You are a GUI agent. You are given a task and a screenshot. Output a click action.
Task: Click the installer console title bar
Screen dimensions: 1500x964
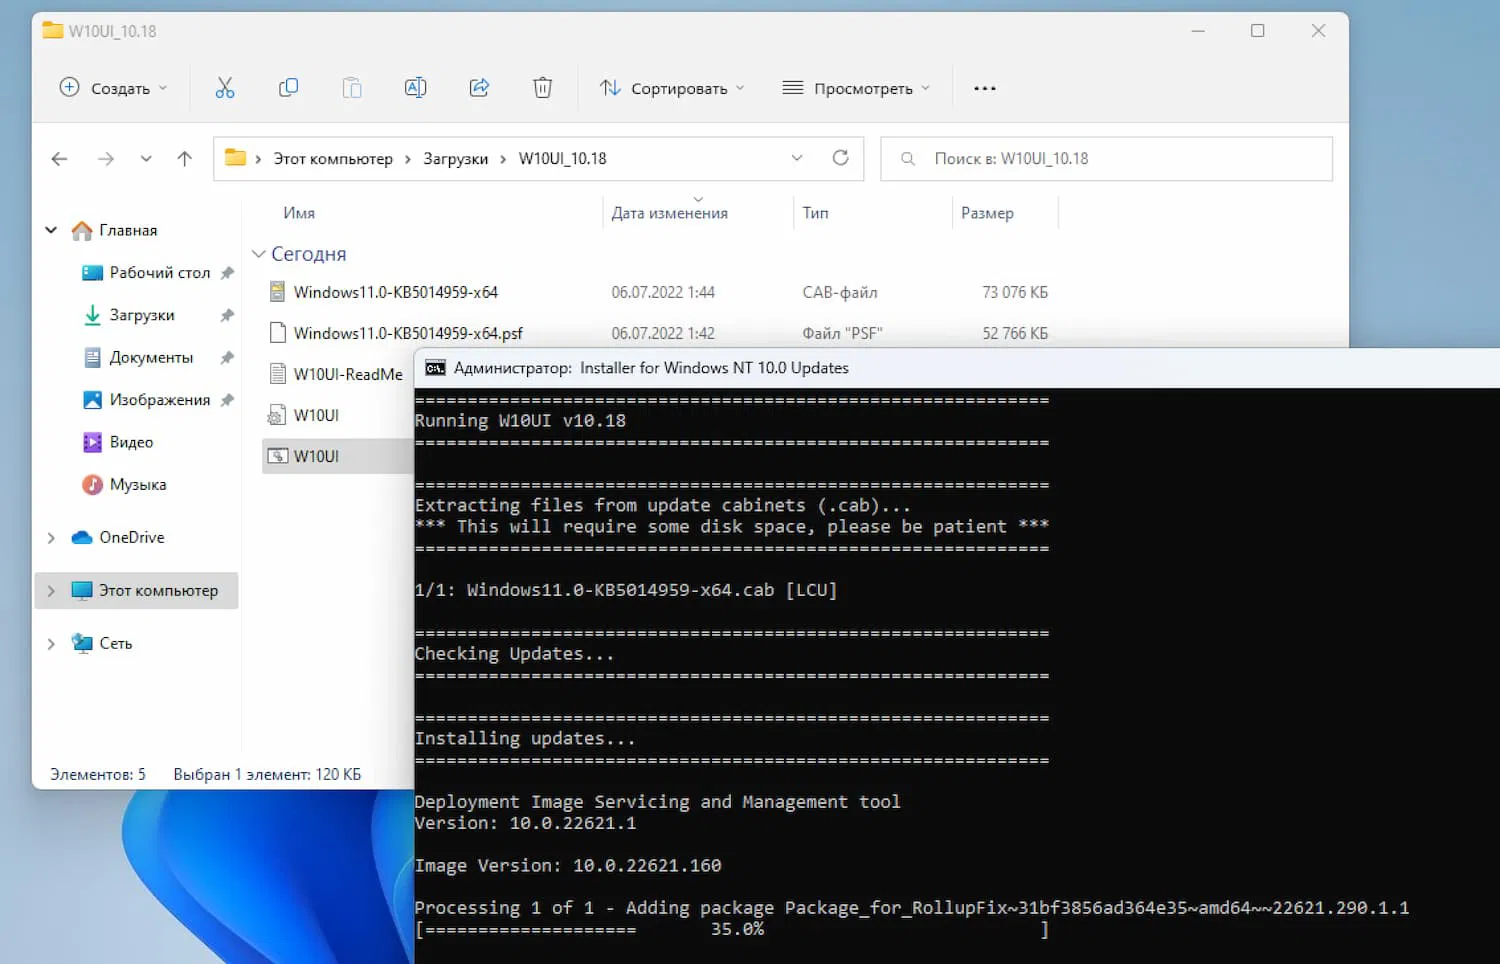click(957, 368)
